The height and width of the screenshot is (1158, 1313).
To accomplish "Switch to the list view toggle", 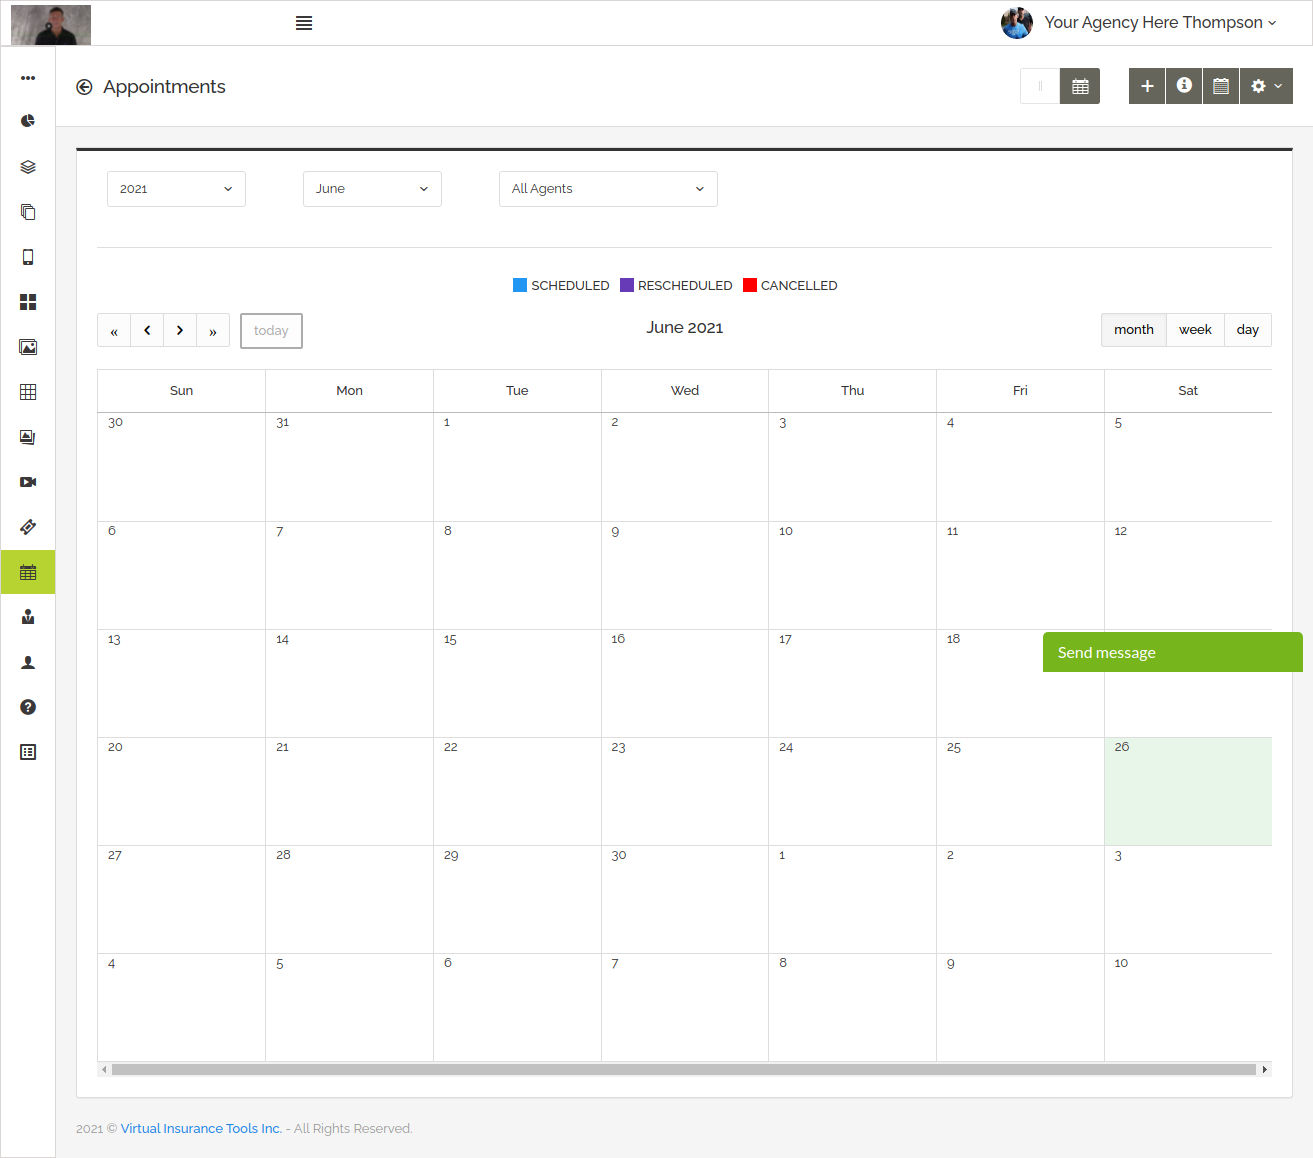I will [x=1040, y=86].
